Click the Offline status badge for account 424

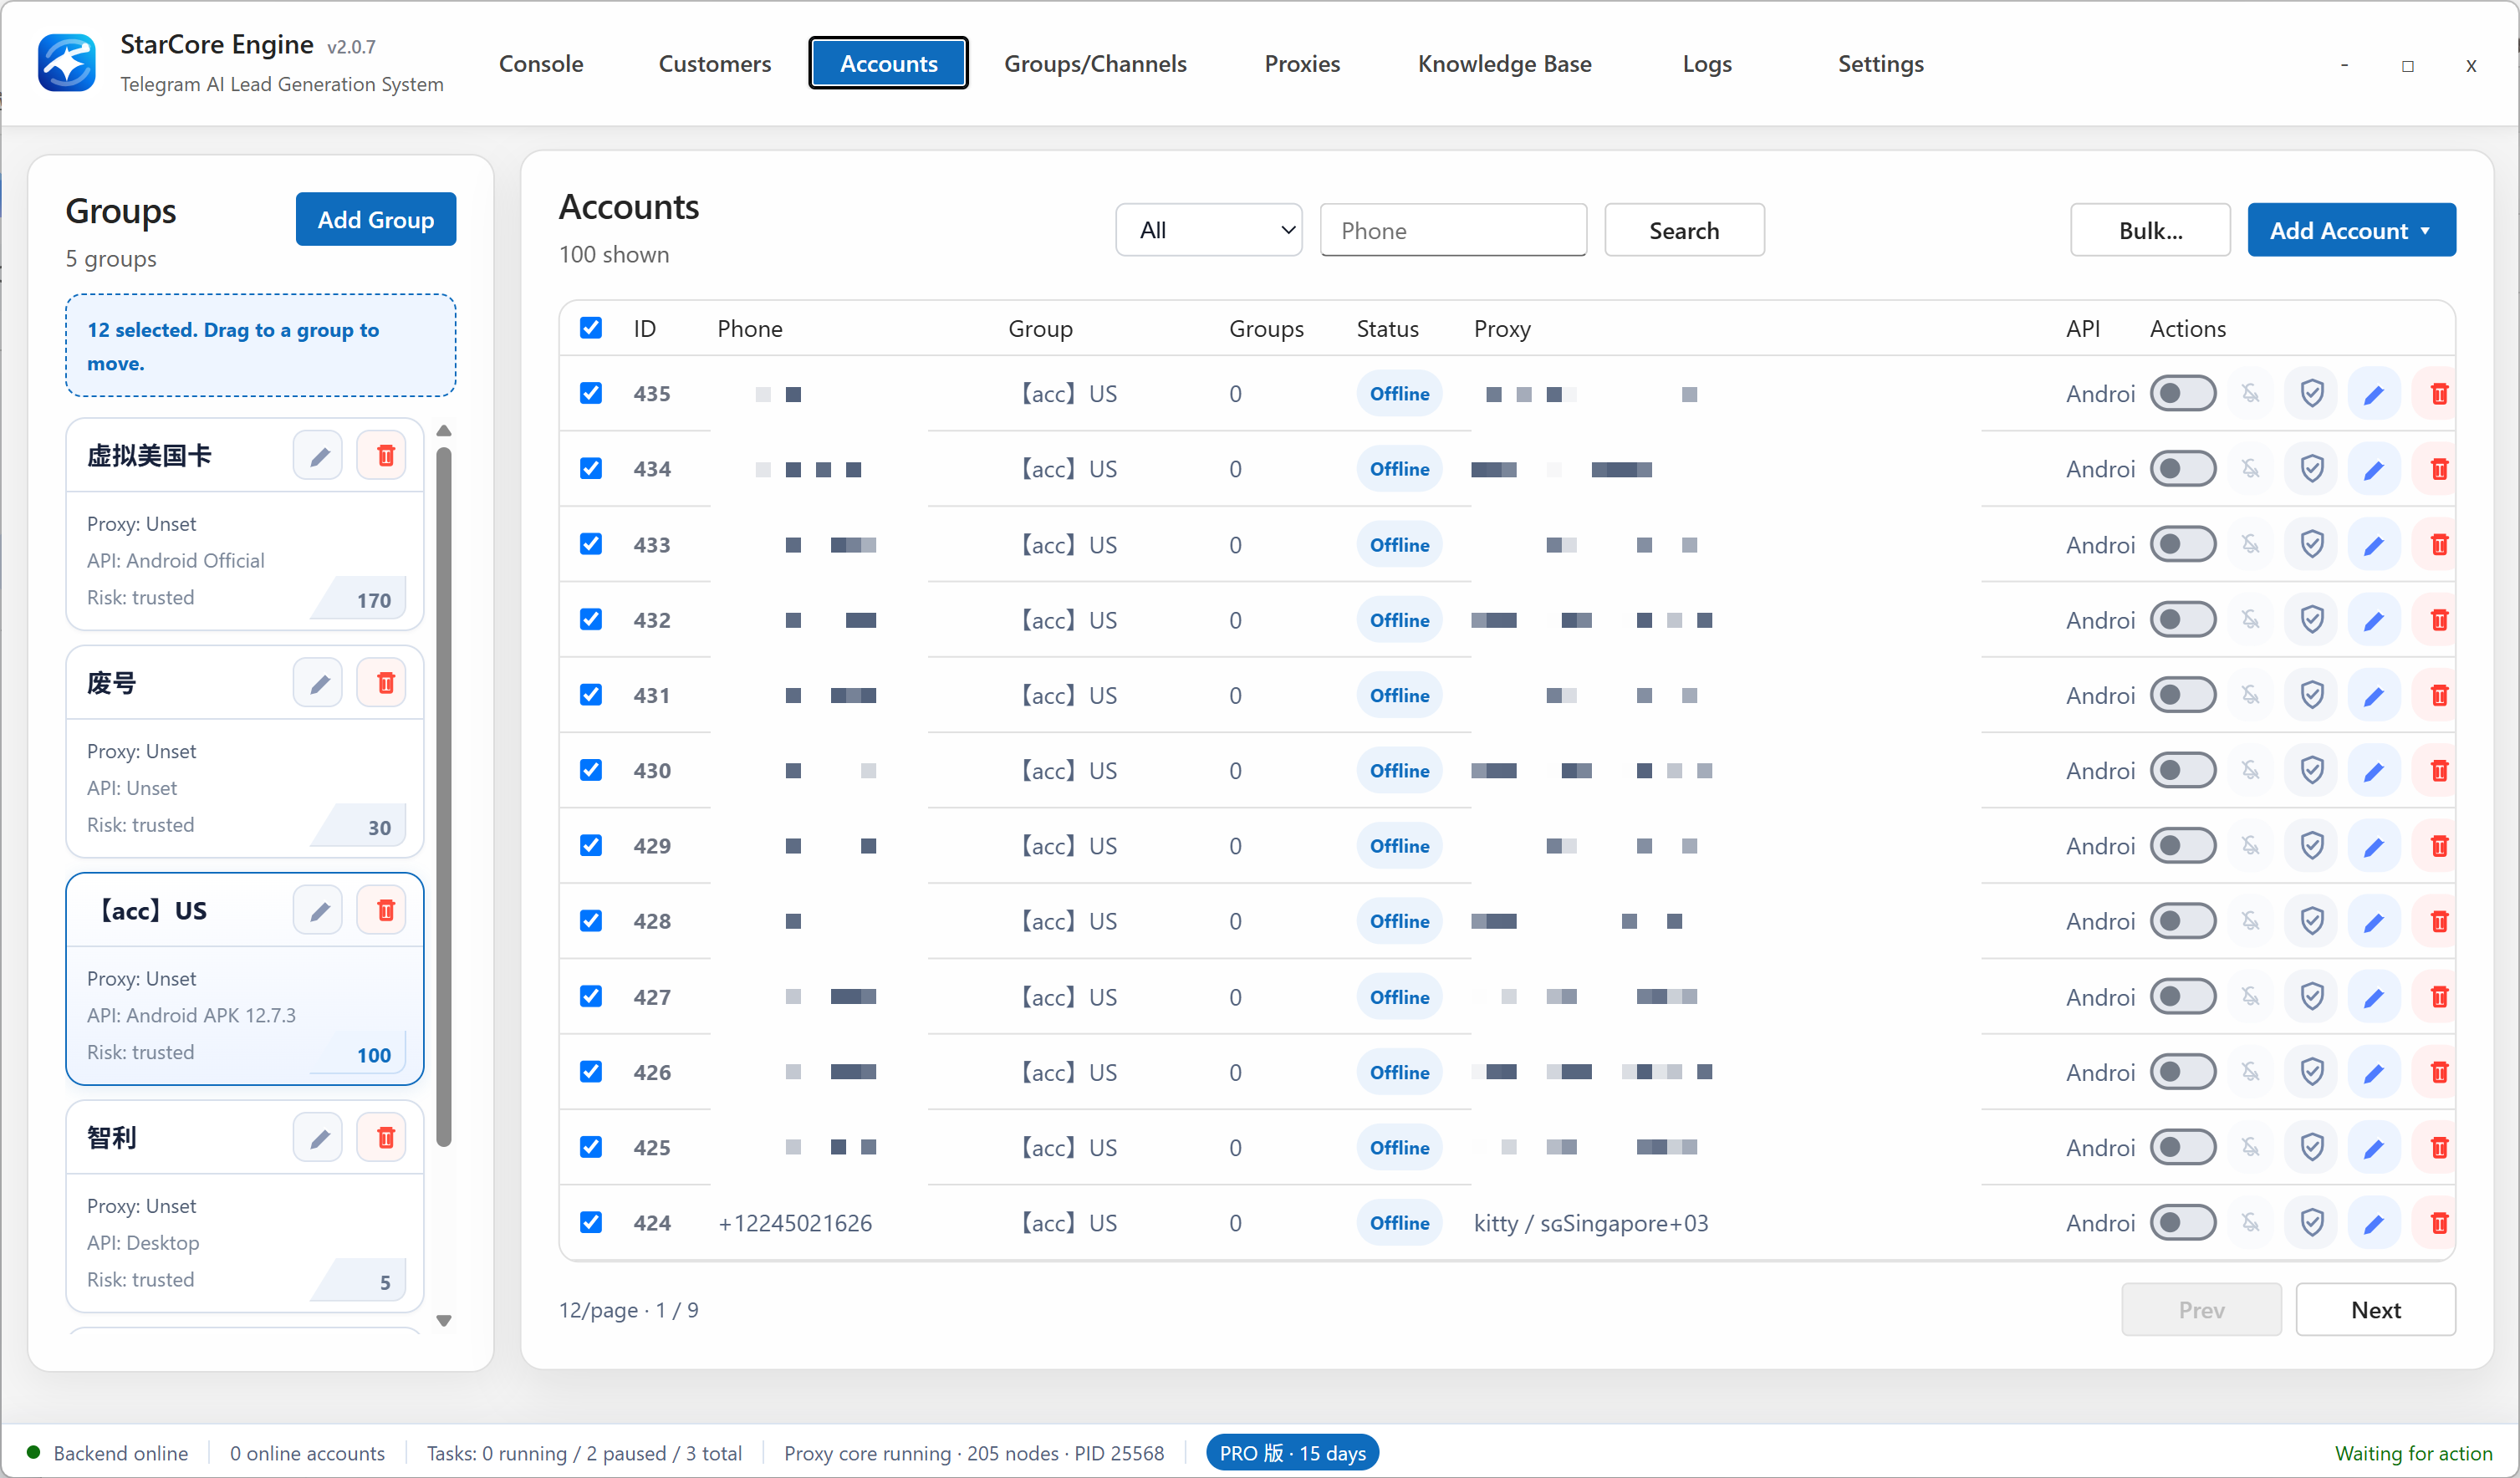1399,1222
